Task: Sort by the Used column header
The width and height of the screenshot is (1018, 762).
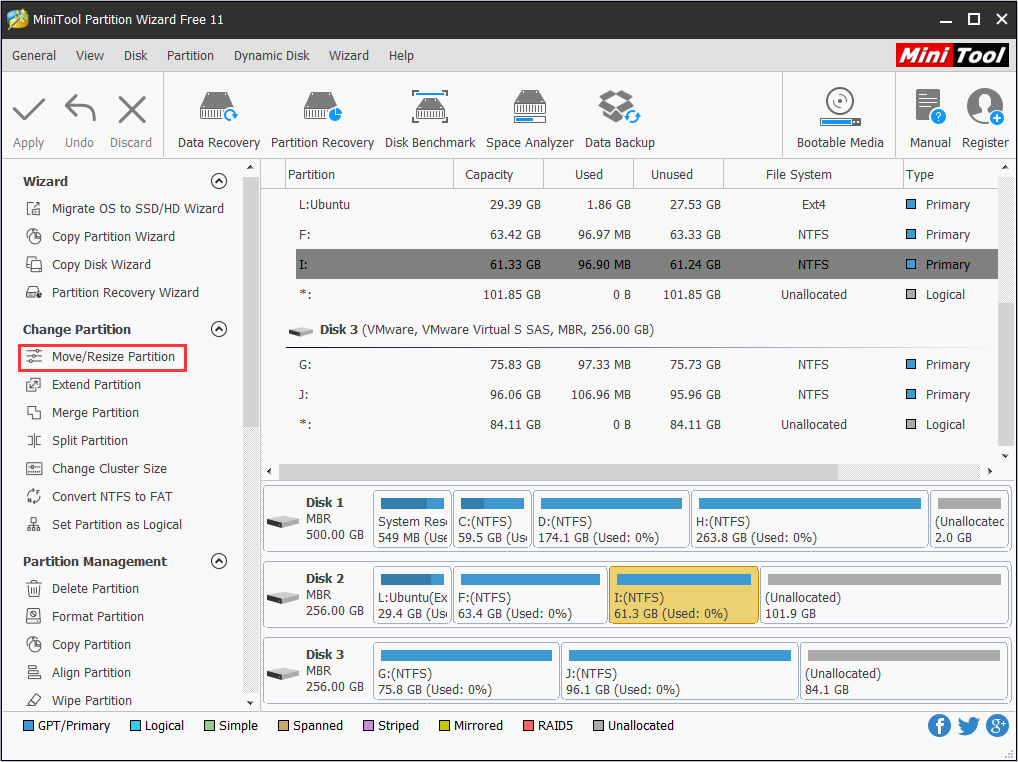Action: coord(588,175)
